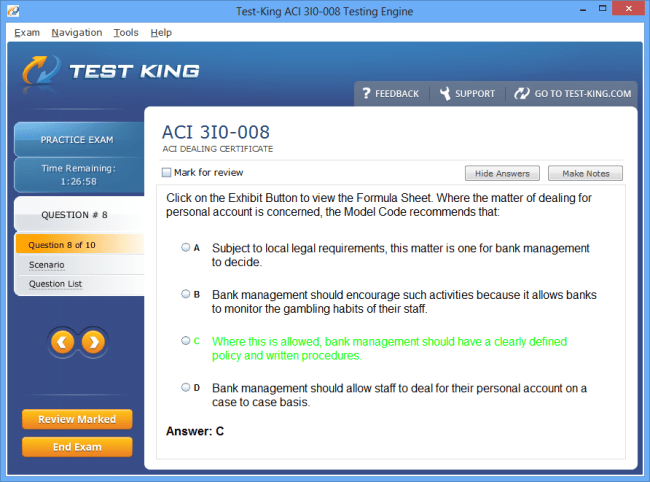Viewport: 650px width, 482px height.
Task: Open the Help menu
Action: point(161,32)
